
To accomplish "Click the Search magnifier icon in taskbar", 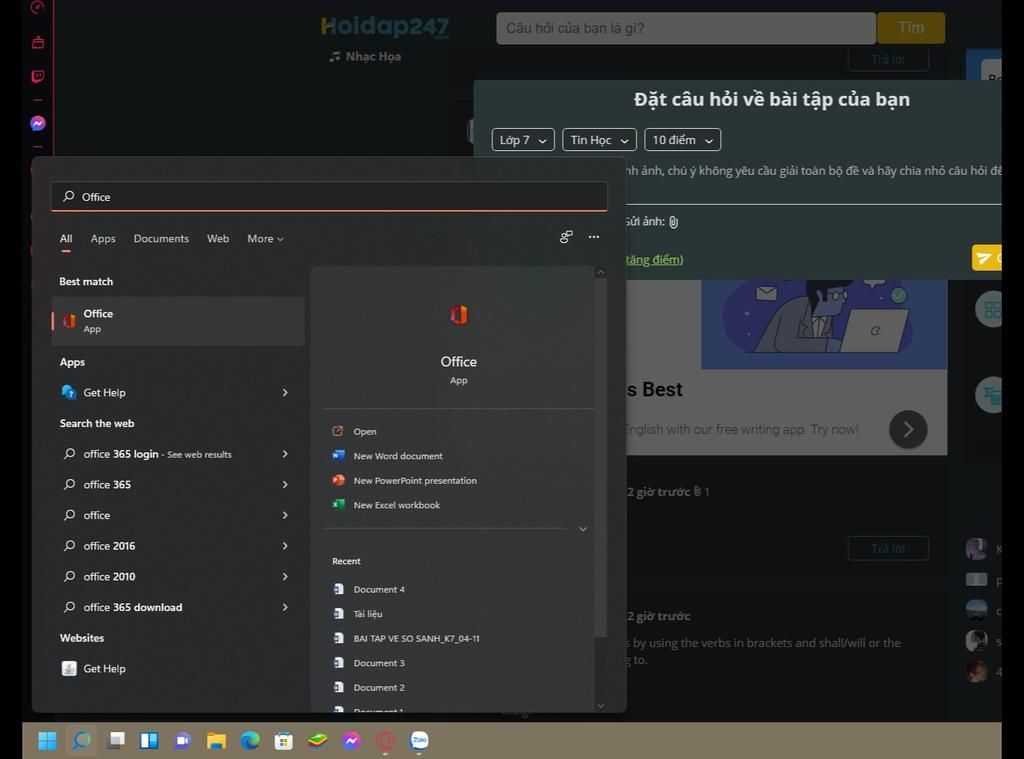I will (82, 740).
